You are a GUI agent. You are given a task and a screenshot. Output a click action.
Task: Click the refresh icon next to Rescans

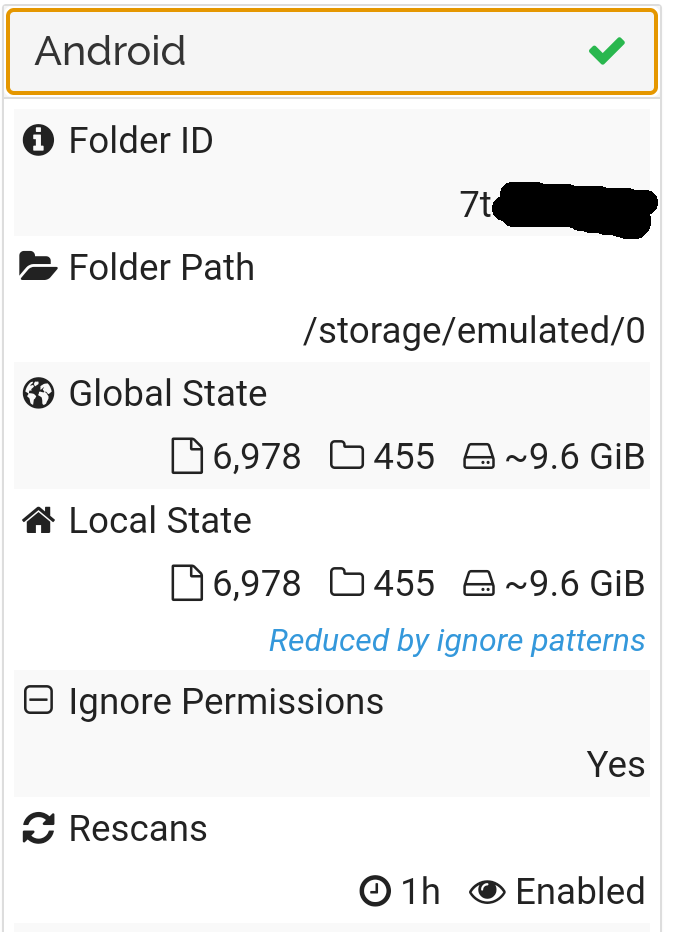(36, 827)
